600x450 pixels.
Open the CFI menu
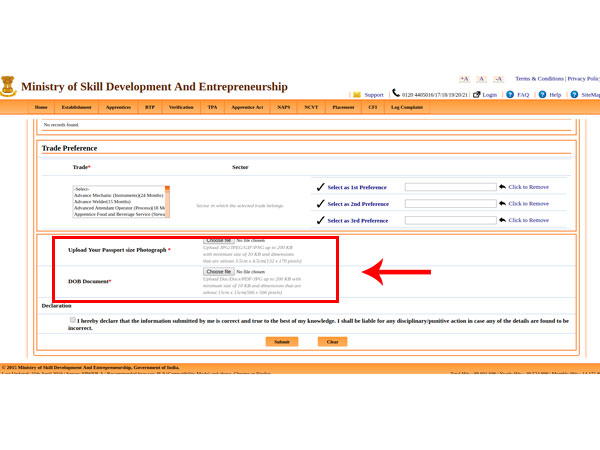point(373,107)
